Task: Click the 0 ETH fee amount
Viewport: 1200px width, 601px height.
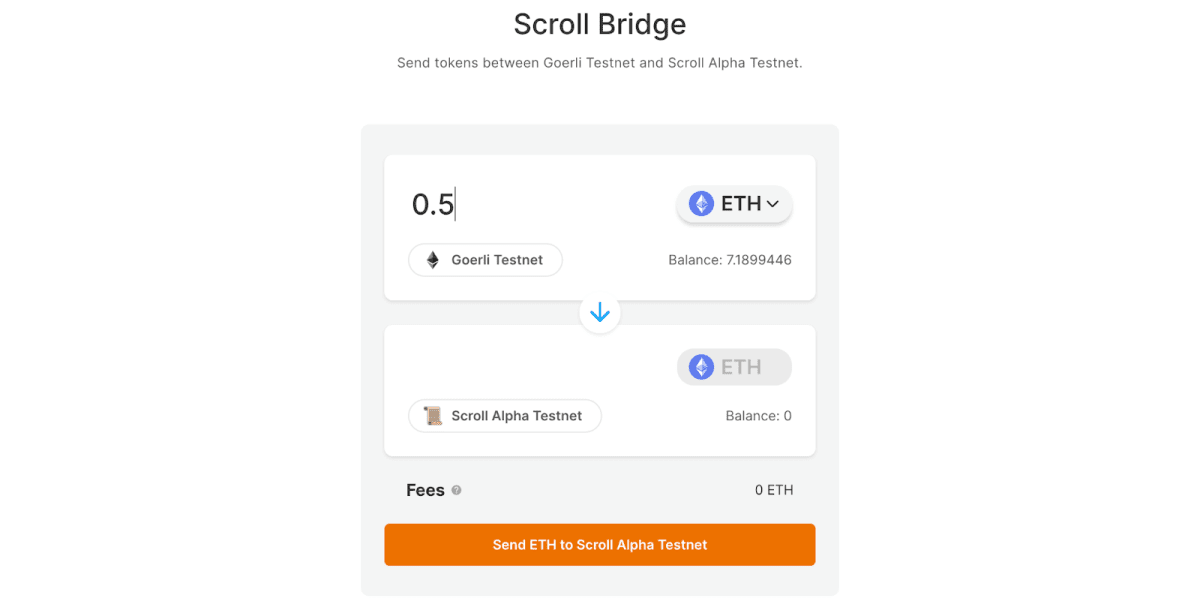Action: [774, 490]
